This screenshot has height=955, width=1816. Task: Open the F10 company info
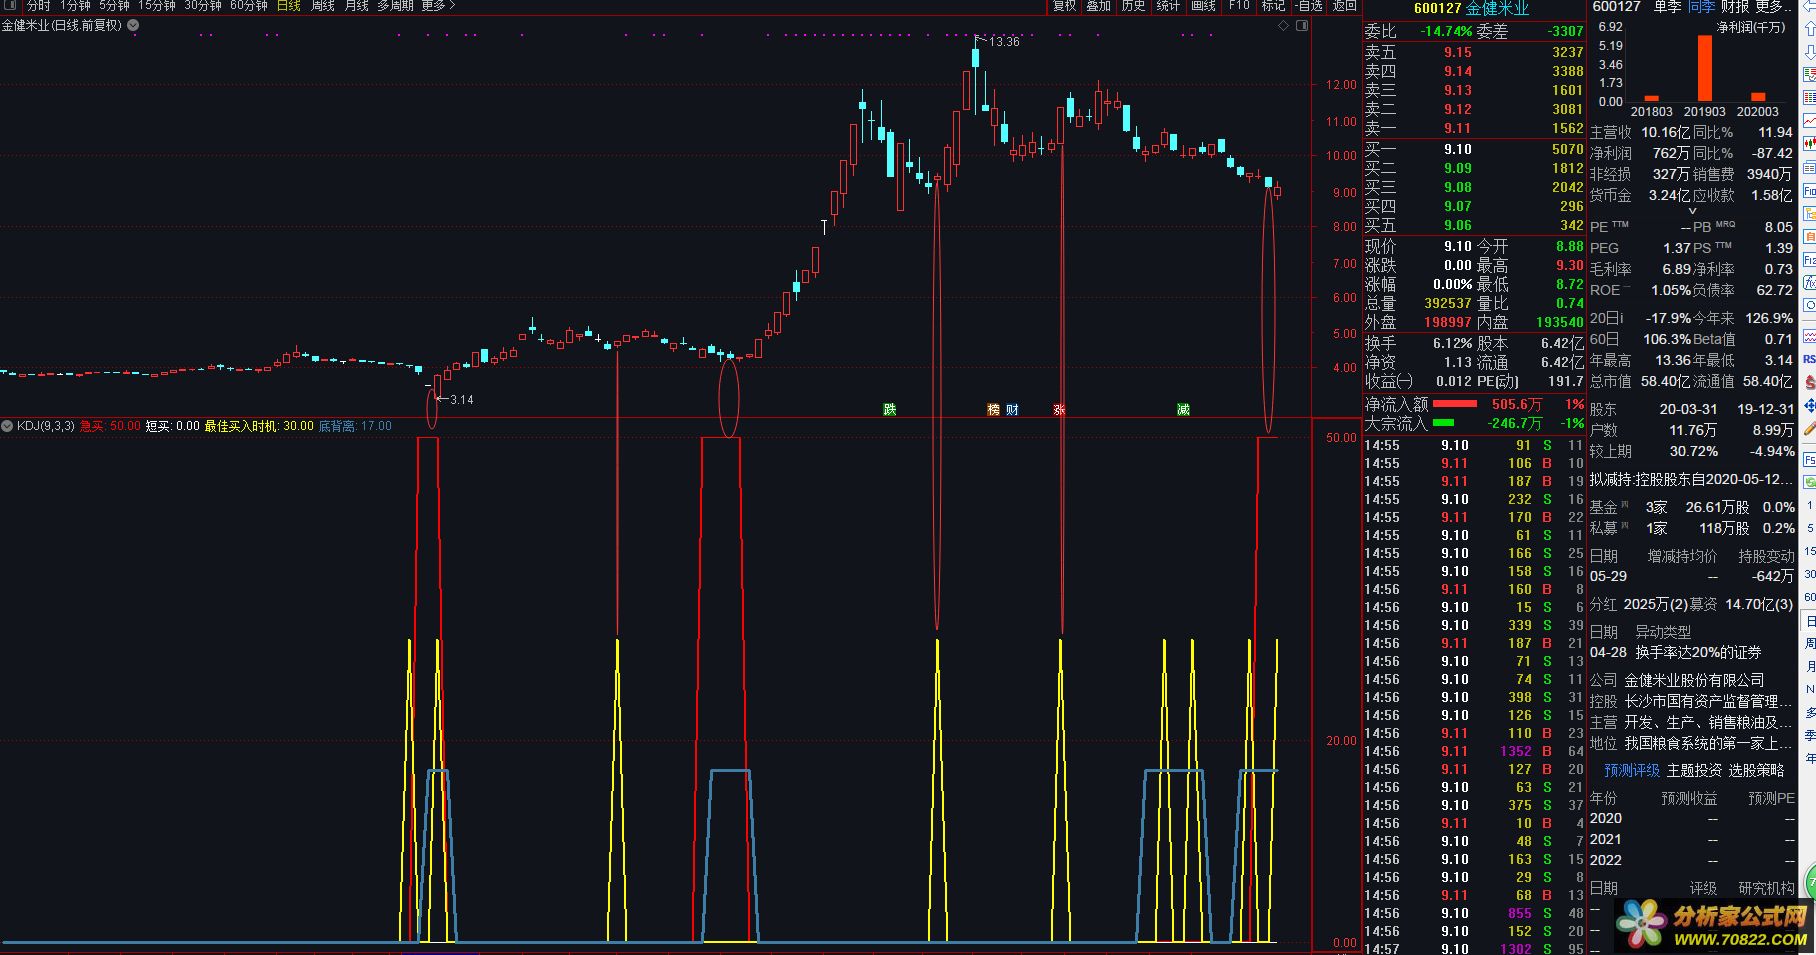1239,6
